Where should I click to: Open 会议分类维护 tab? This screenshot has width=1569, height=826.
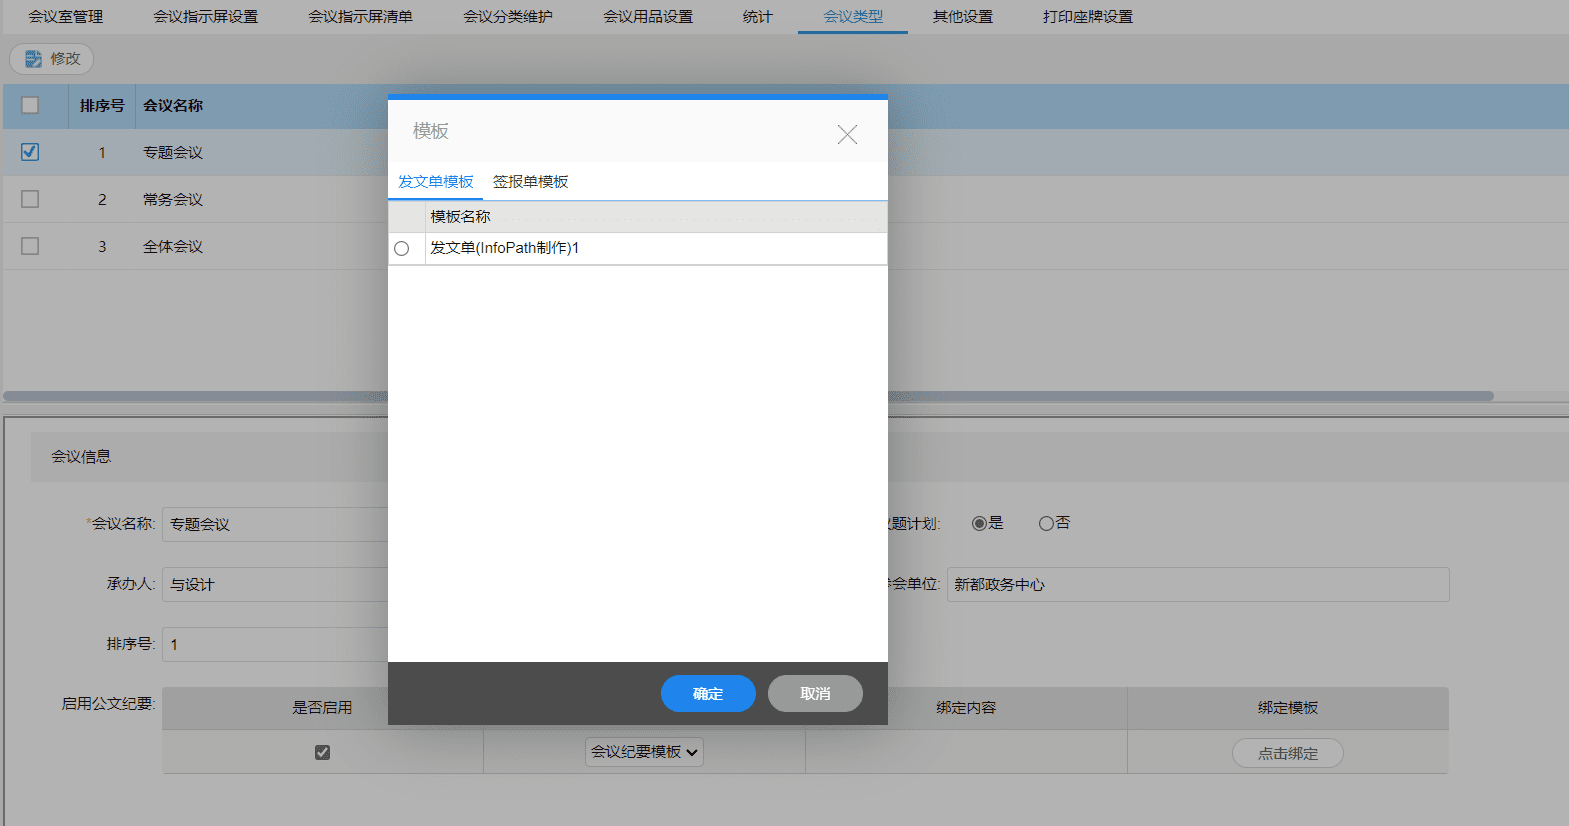[508, 17]
